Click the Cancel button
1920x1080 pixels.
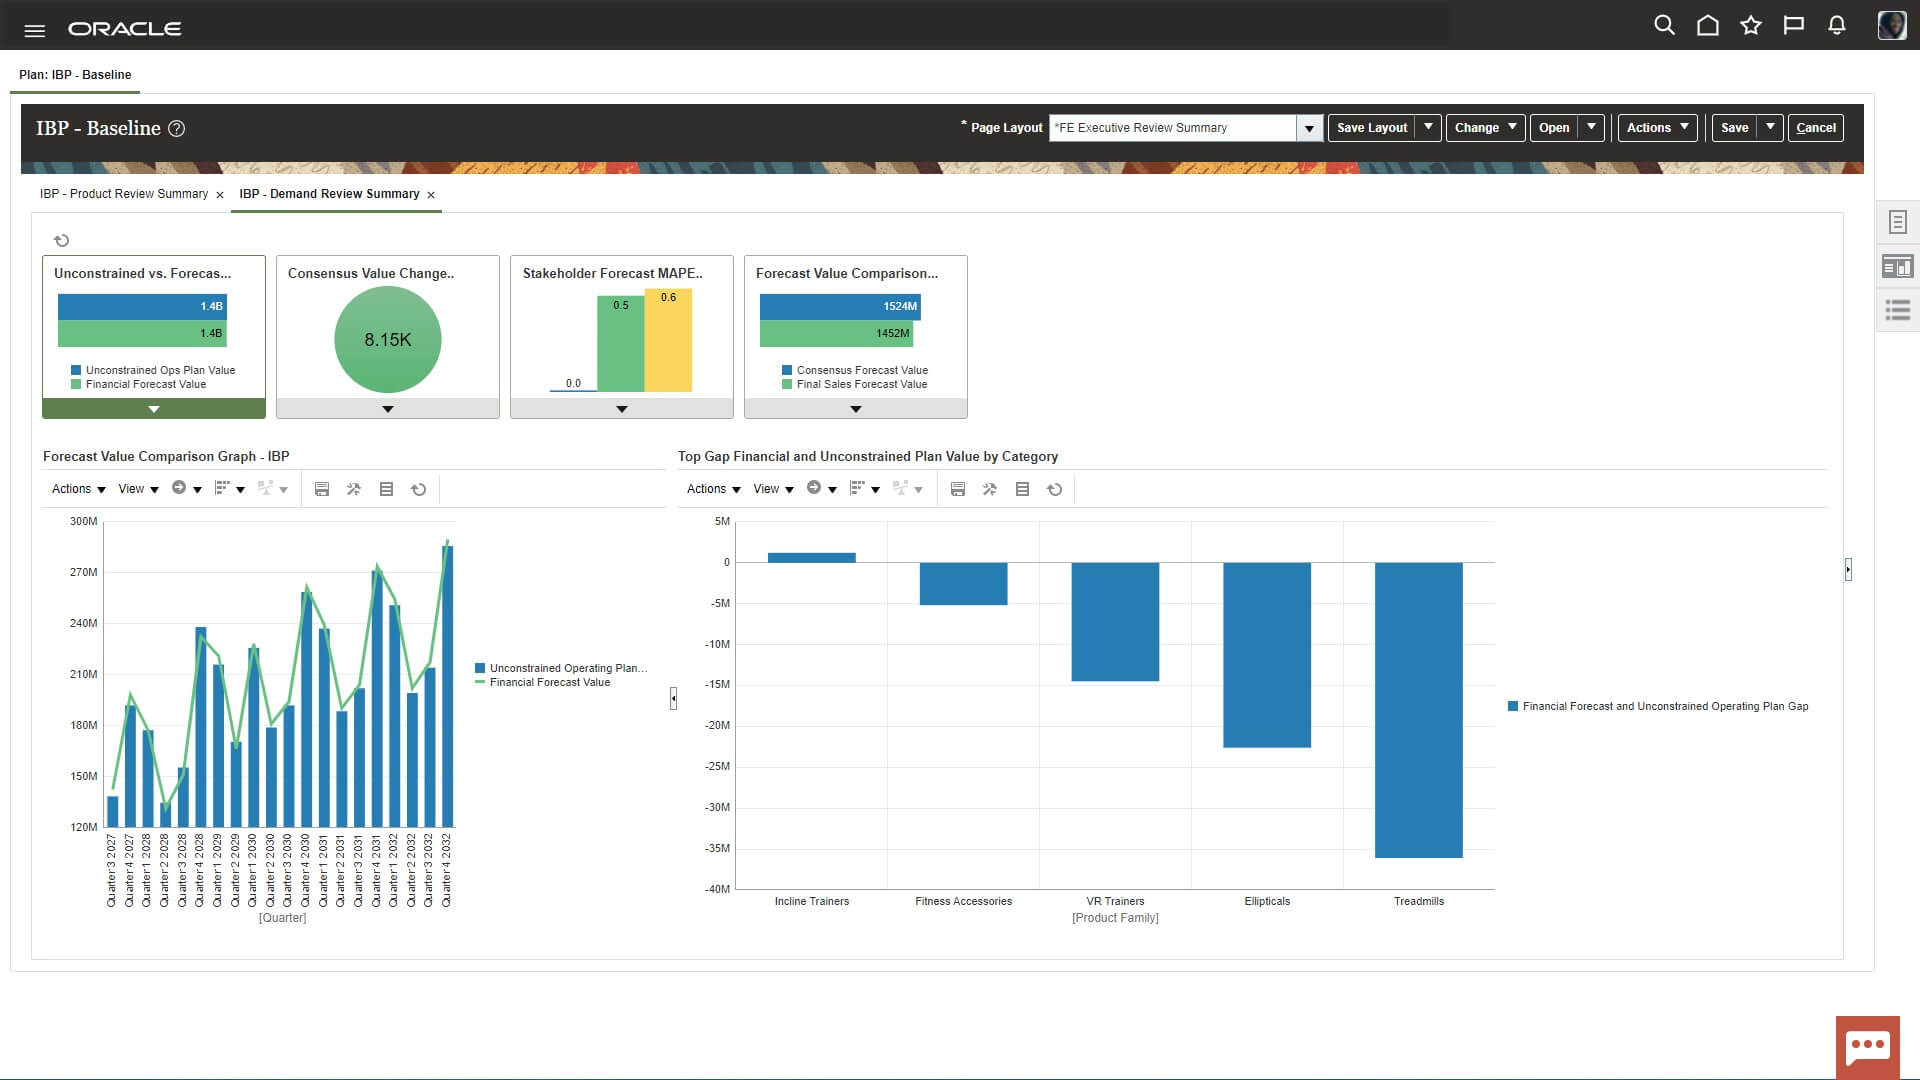[x=1815, y=127]
